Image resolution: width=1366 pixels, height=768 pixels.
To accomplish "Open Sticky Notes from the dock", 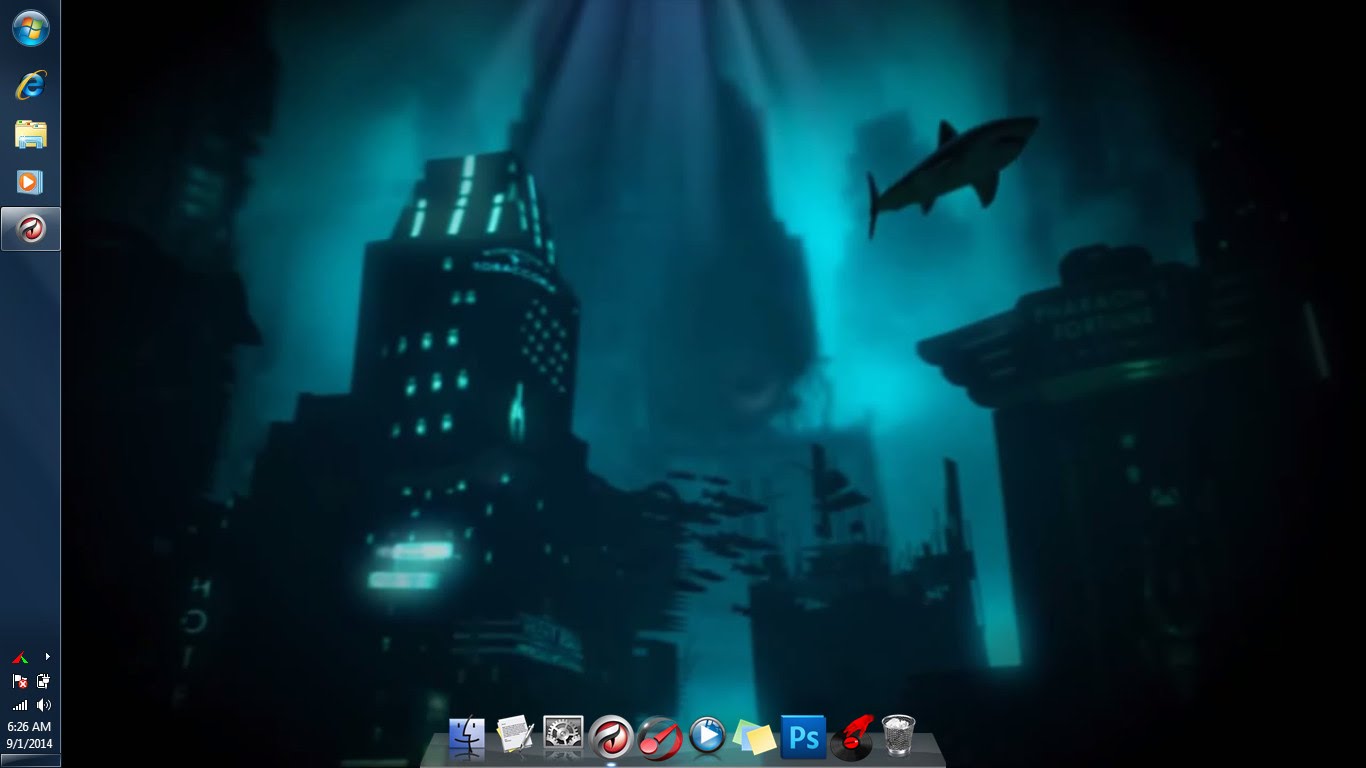I will pos(756,738).
